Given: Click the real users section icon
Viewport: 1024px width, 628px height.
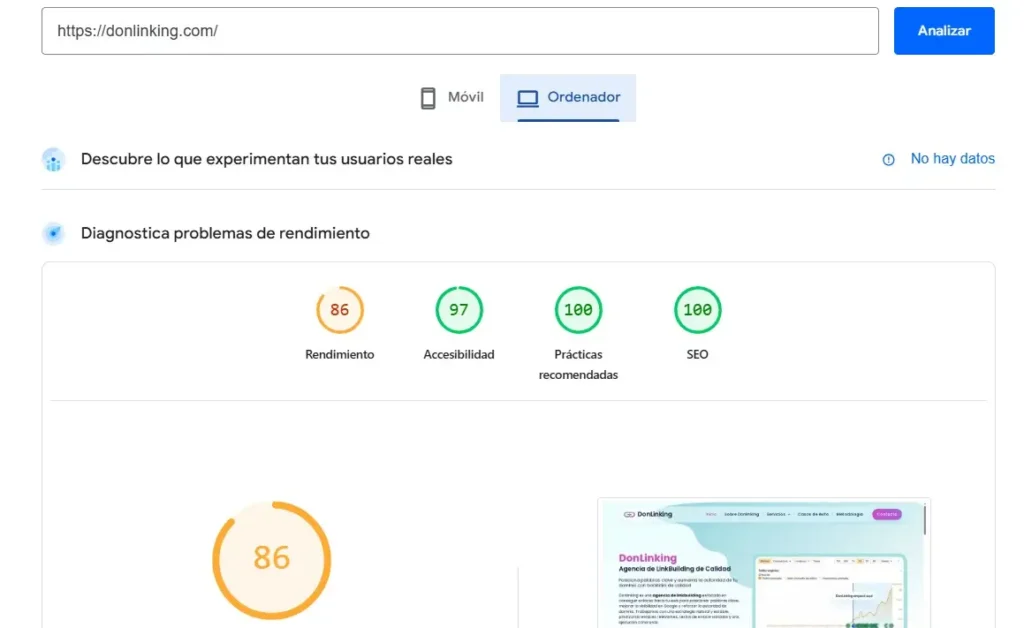Looking at the screenshot, I should pyautogui.click(x=54, y=159).
